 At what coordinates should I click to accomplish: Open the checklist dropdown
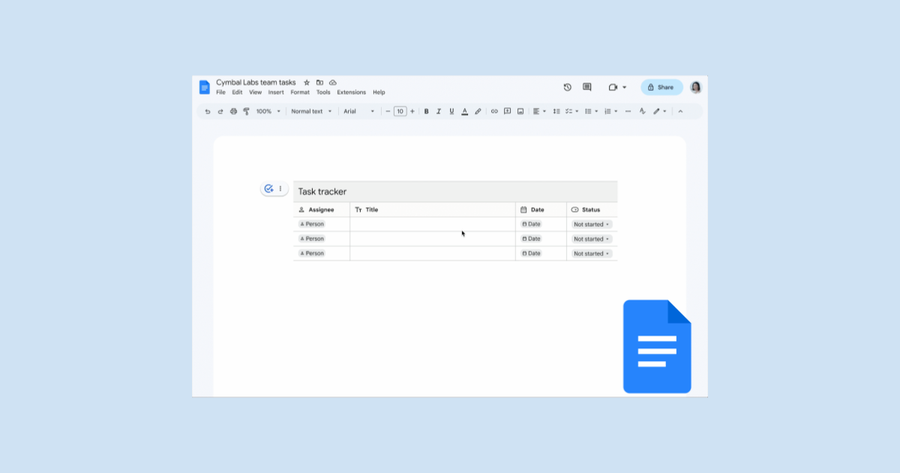pyautogui.click(x=572, y=111)
